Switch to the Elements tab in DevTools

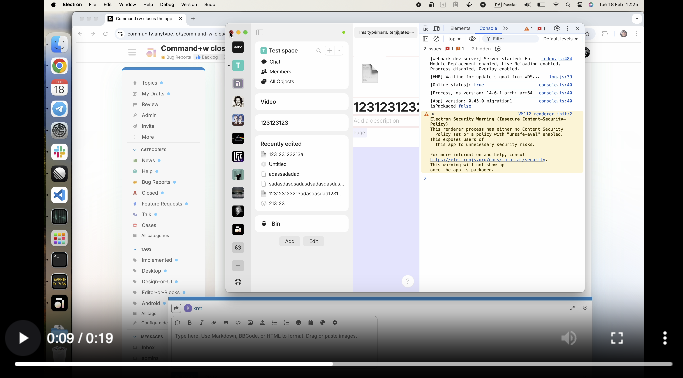[460, 28]
